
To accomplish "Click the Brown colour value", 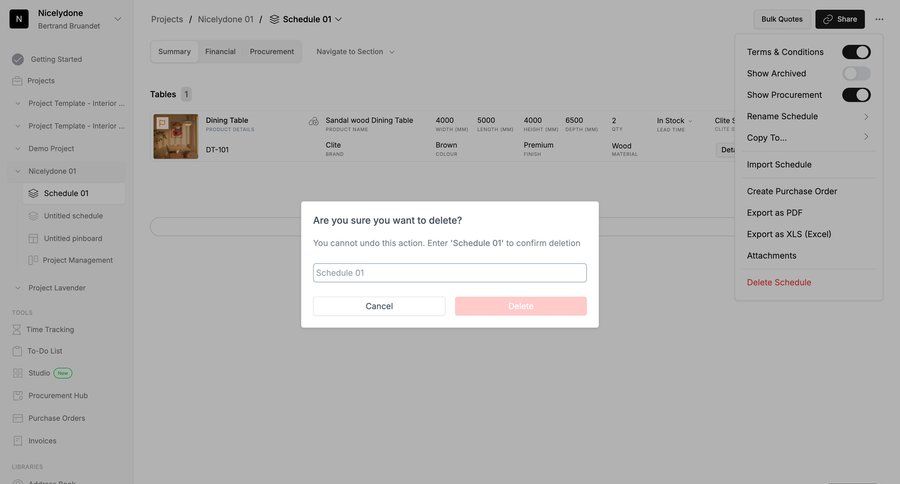I will (446, 145).
